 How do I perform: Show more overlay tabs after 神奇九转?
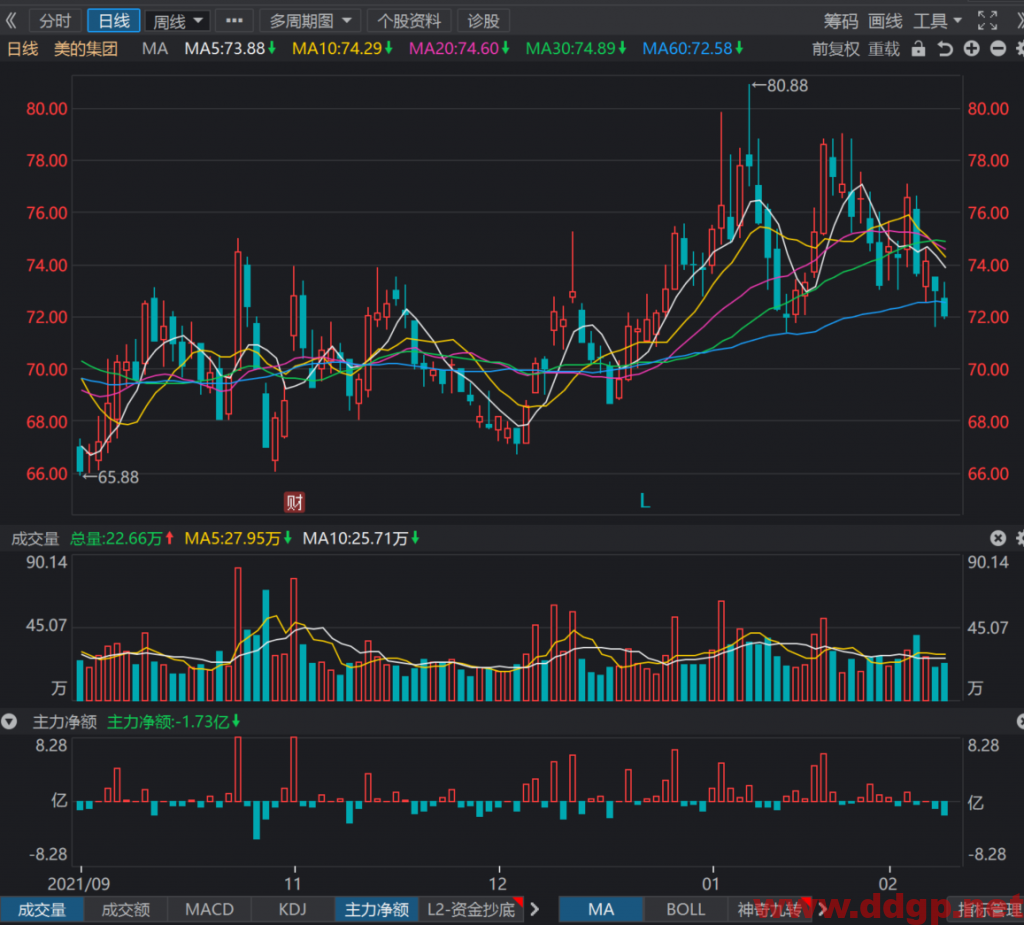tap(823, 909)
